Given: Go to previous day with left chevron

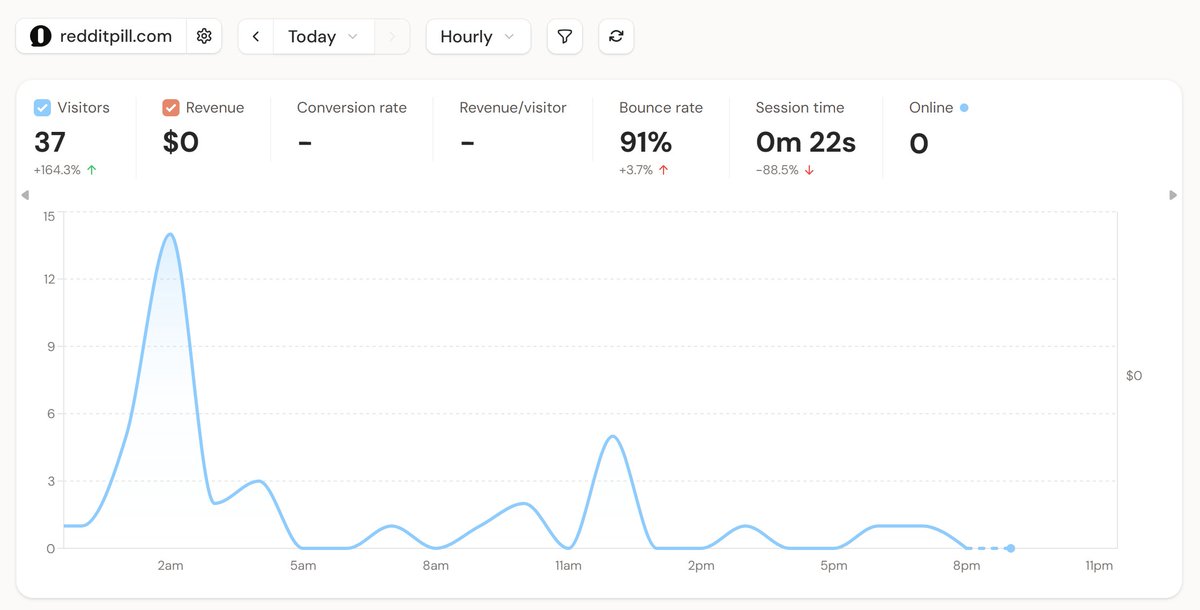Looking at the screenshot, I should tap(256, 36).
